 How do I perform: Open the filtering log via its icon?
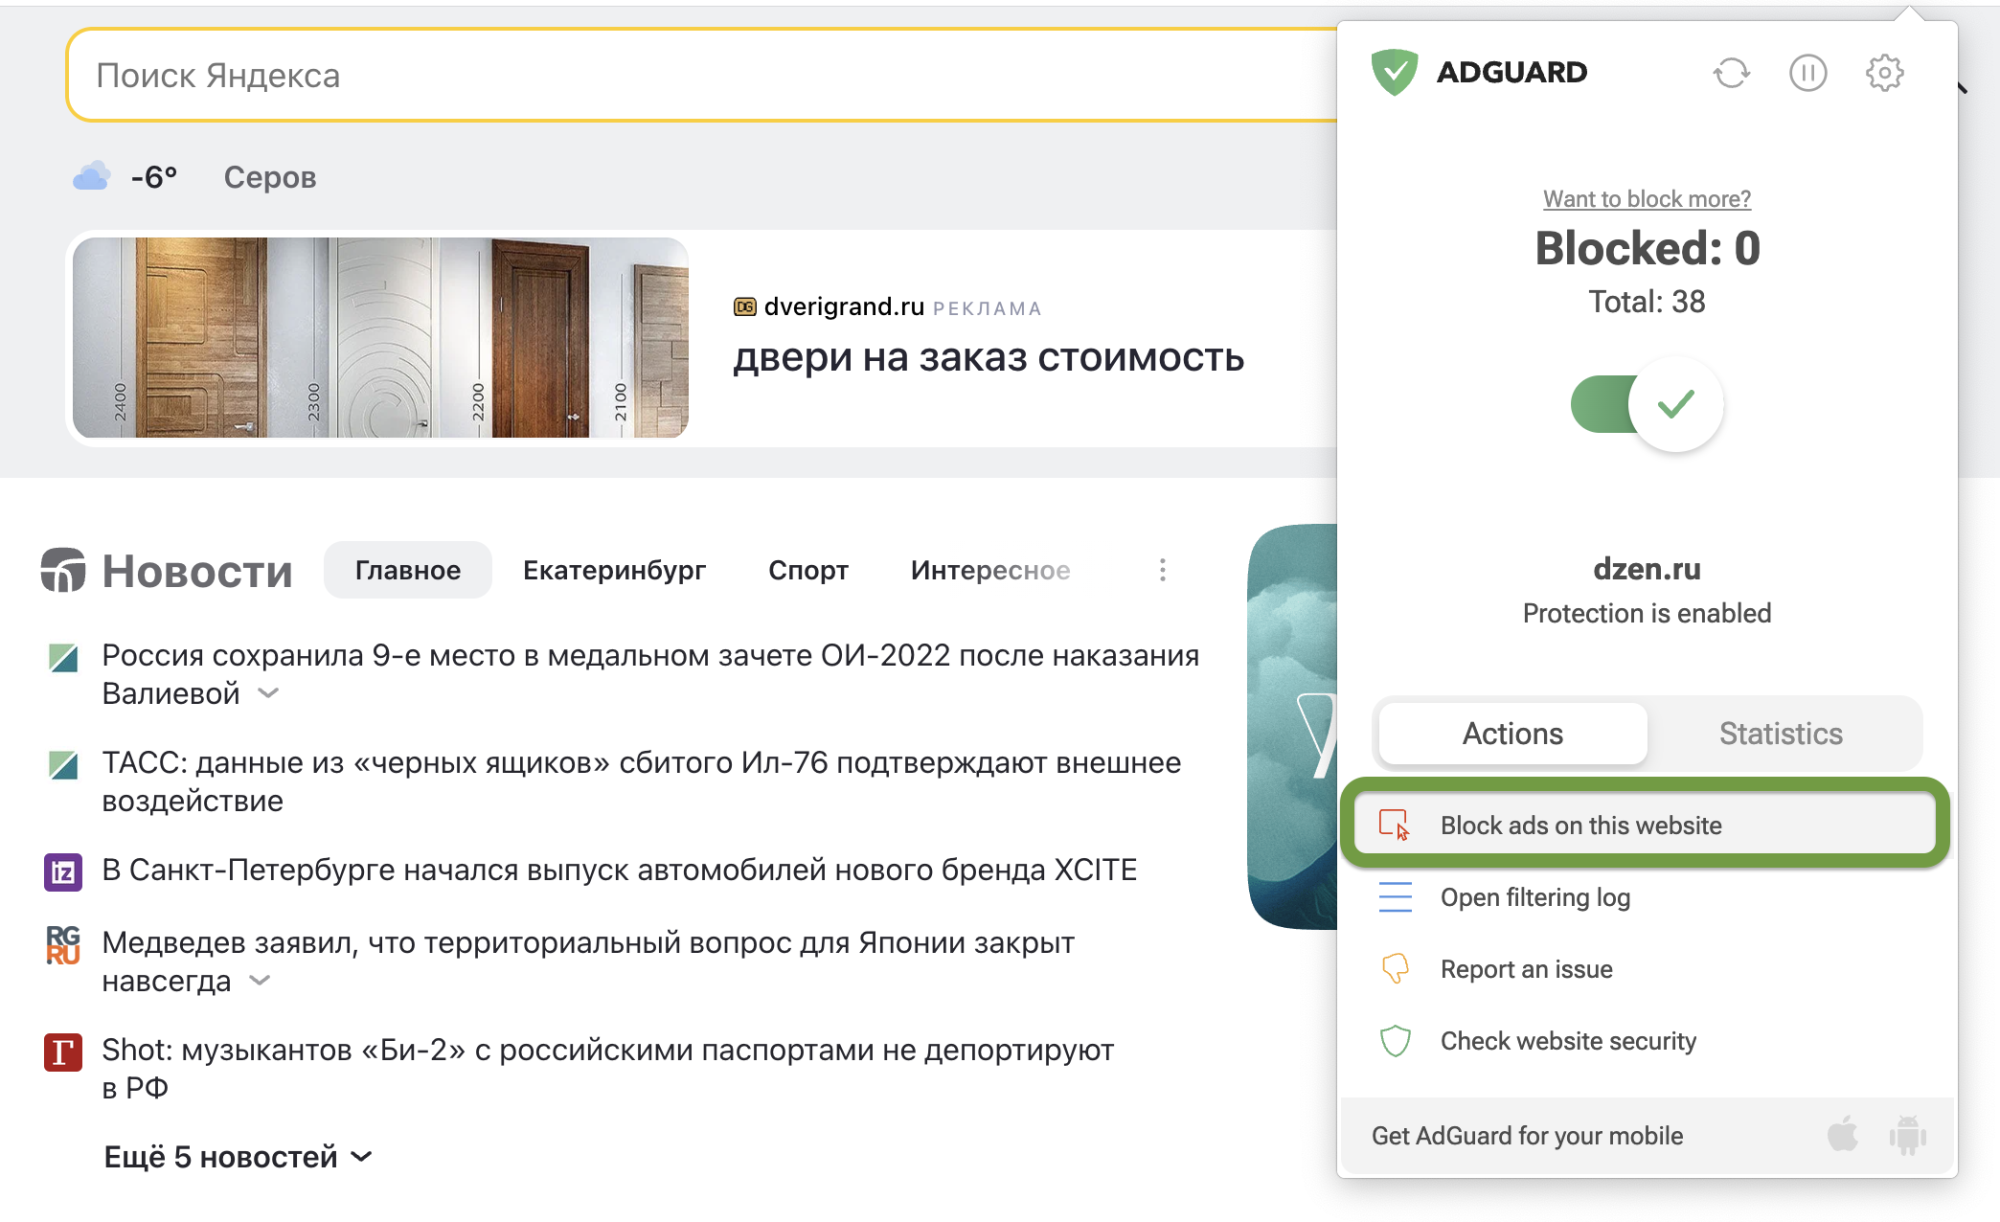[x=1394, y=897]
